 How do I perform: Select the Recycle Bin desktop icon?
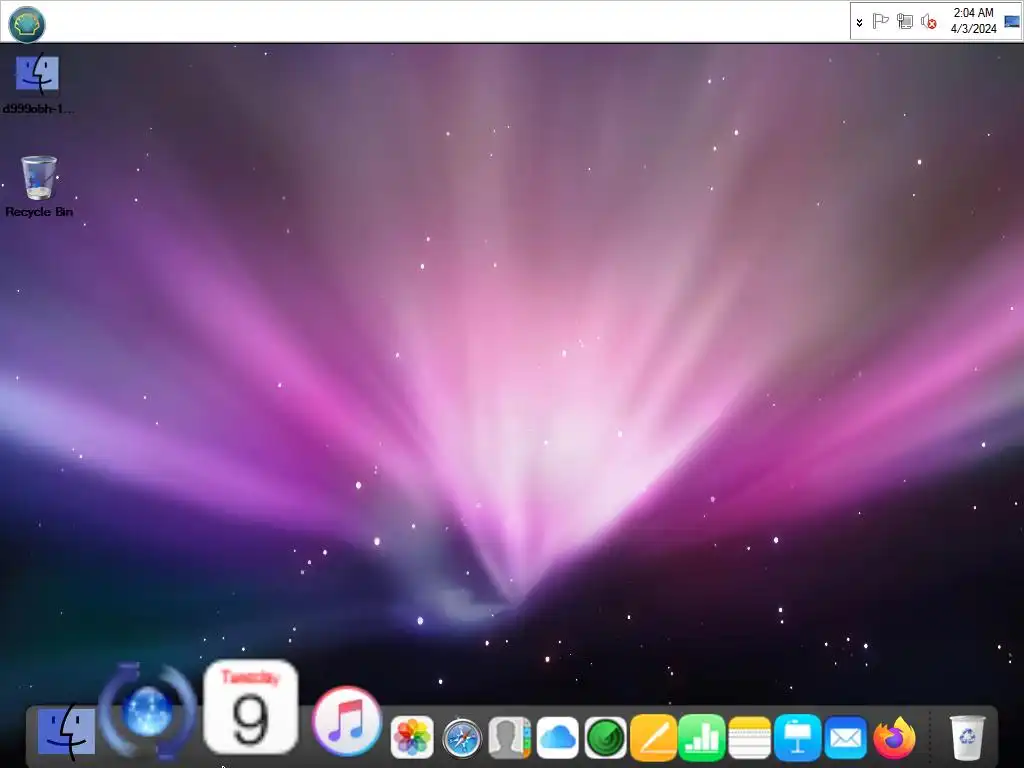[39, 187]
